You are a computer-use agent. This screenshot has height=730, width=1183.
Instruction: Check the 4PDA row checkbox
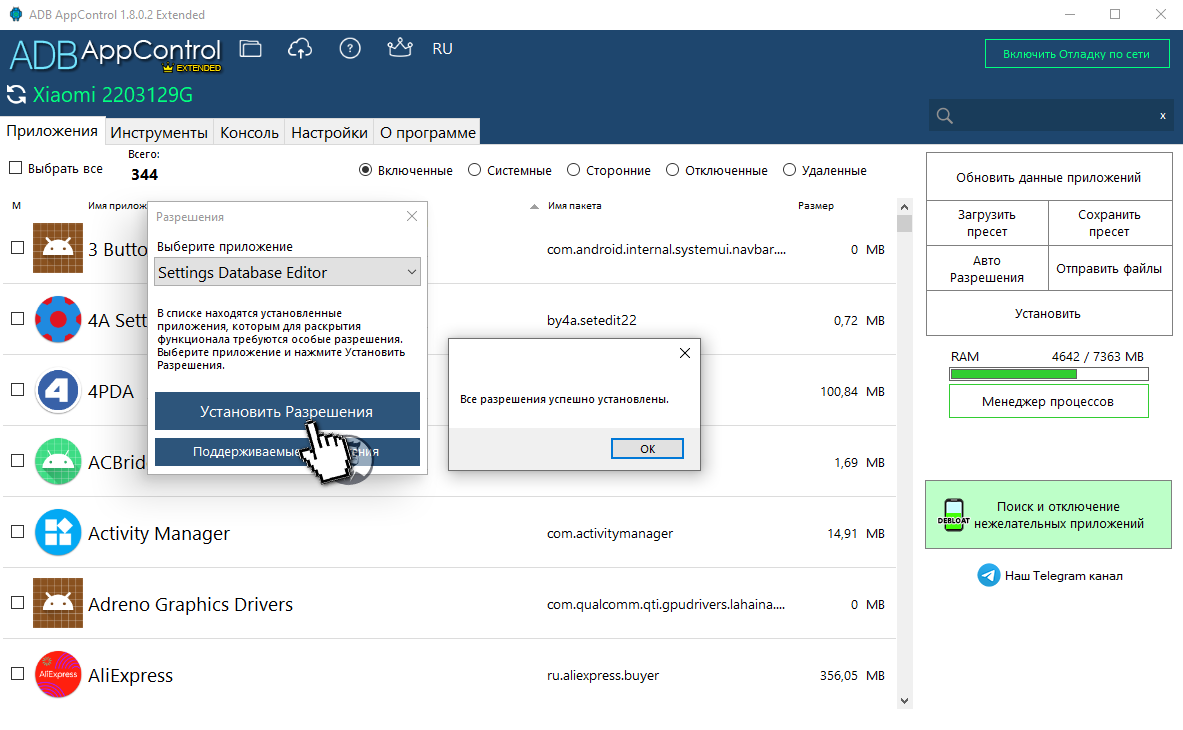pos(17,390)
